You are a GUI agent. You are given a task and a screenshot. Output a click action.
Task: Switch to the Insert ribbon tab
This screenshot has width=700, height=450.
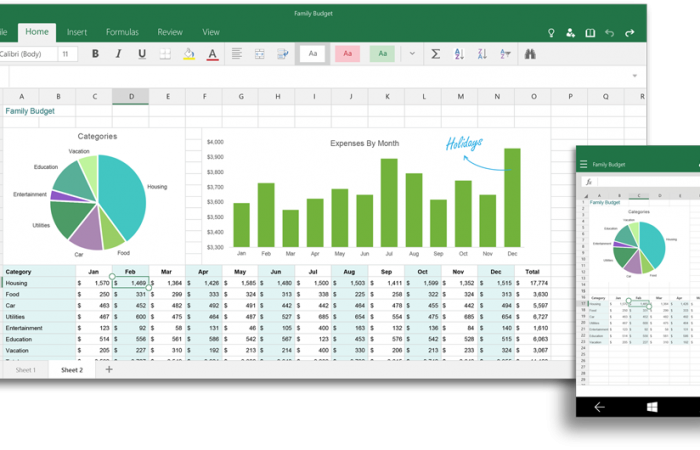point(76,32)
